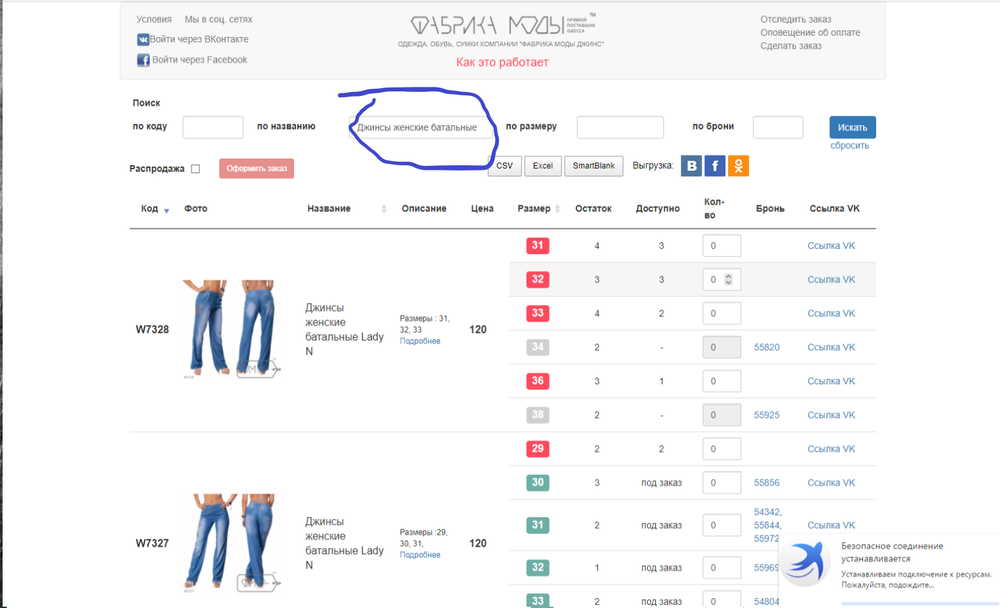Image resolution: width=1000 pixels, height=608 pixels.
Task: Export to Facebook via f icon
Action: (x=715, y=166)
